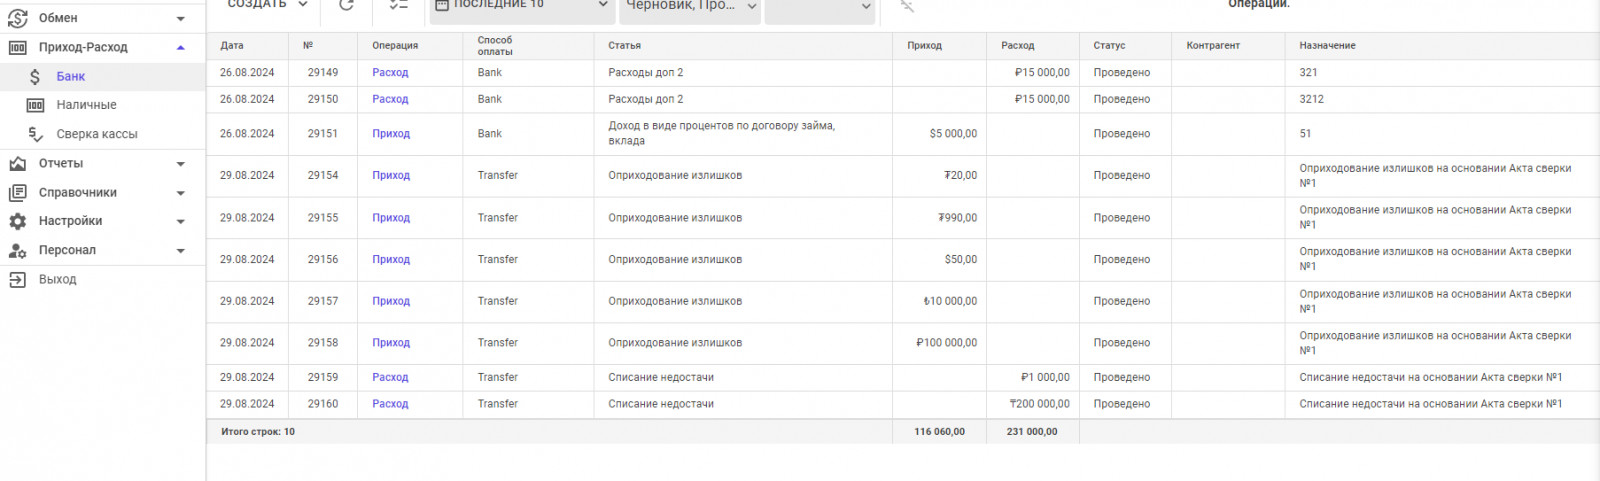Click the Выход logout icon
The height and width of the screenshot is (481, 1600).
tap(18, 279)
